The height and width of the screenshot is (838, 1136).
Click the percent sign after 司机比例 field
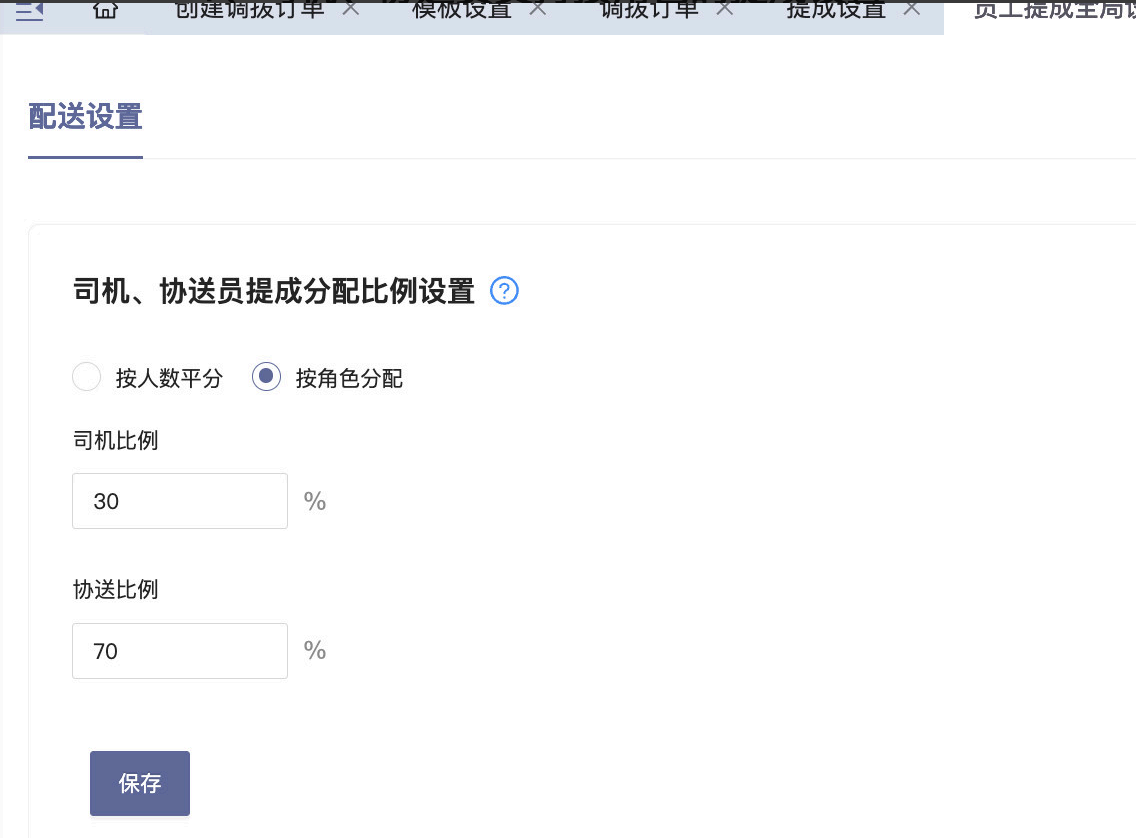(315, 501)
